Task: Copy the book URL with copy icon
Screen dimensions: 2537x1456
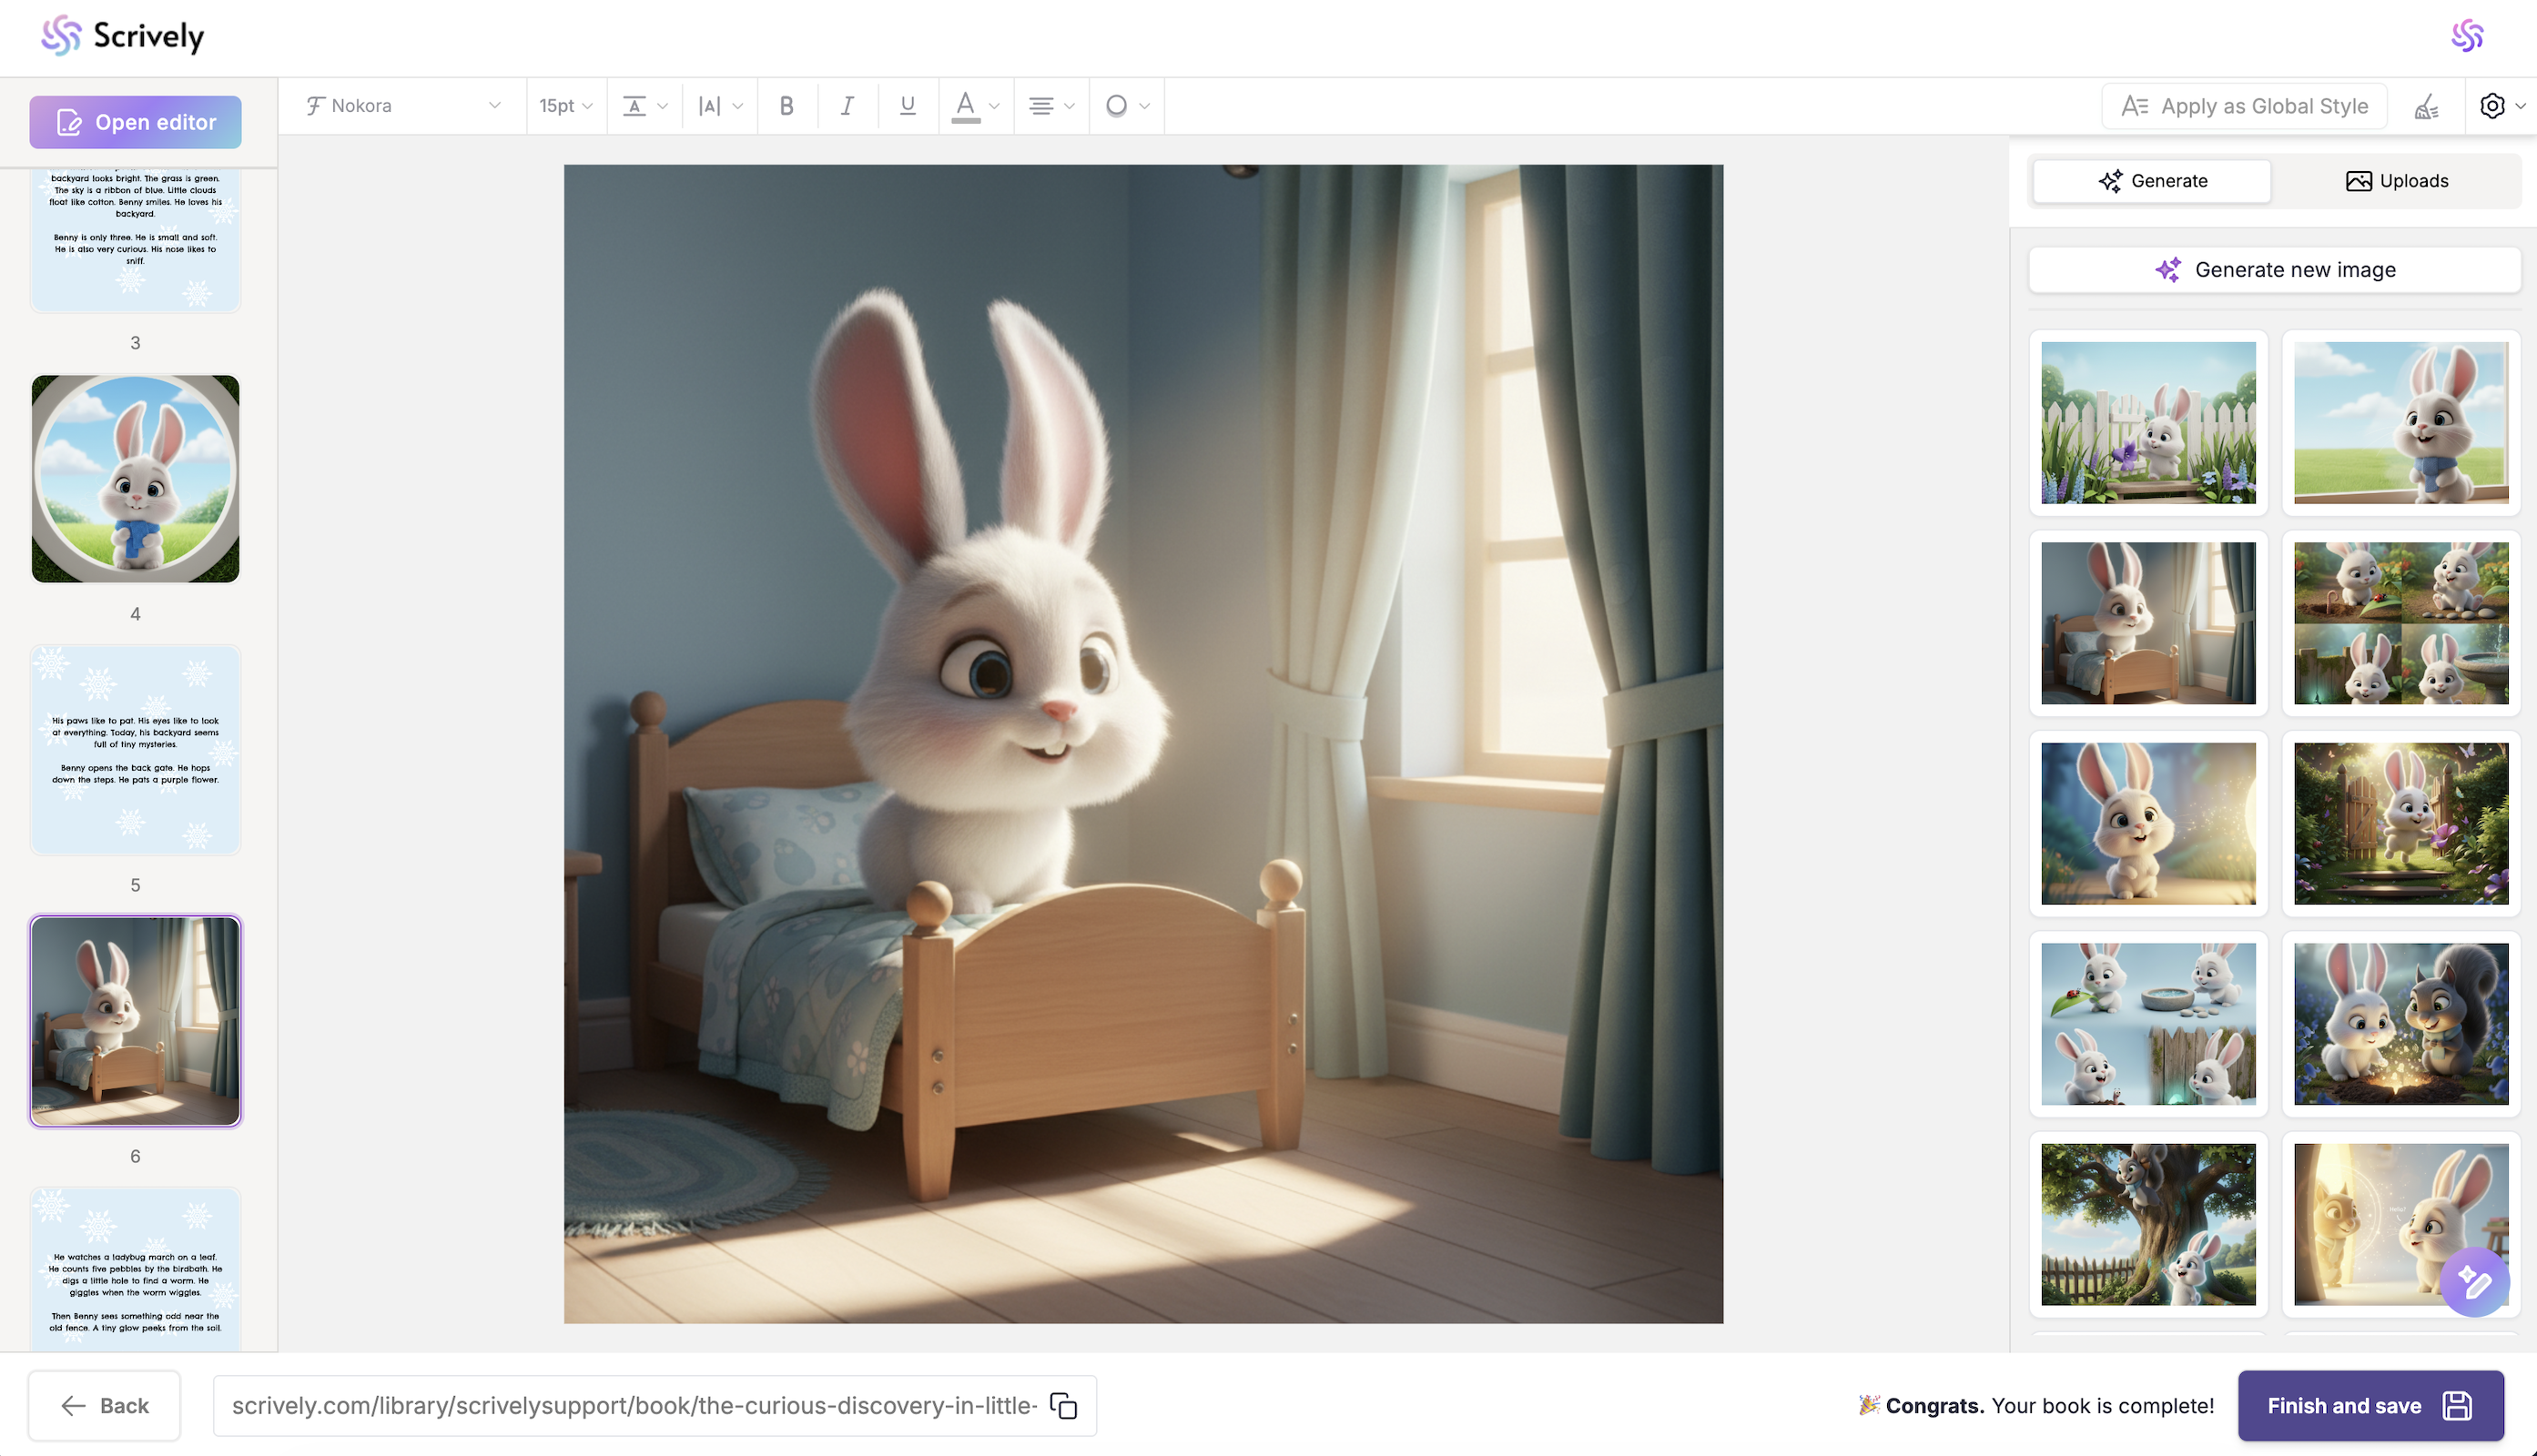Action: [1063, 1406]
